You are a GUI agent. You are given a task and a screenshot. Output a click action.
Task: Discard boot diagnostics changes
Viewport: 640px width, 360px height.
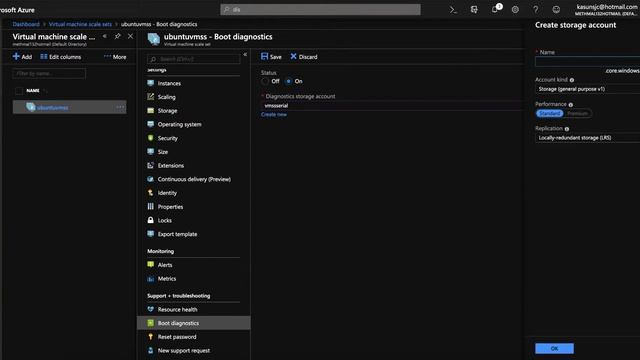point(304,57)
